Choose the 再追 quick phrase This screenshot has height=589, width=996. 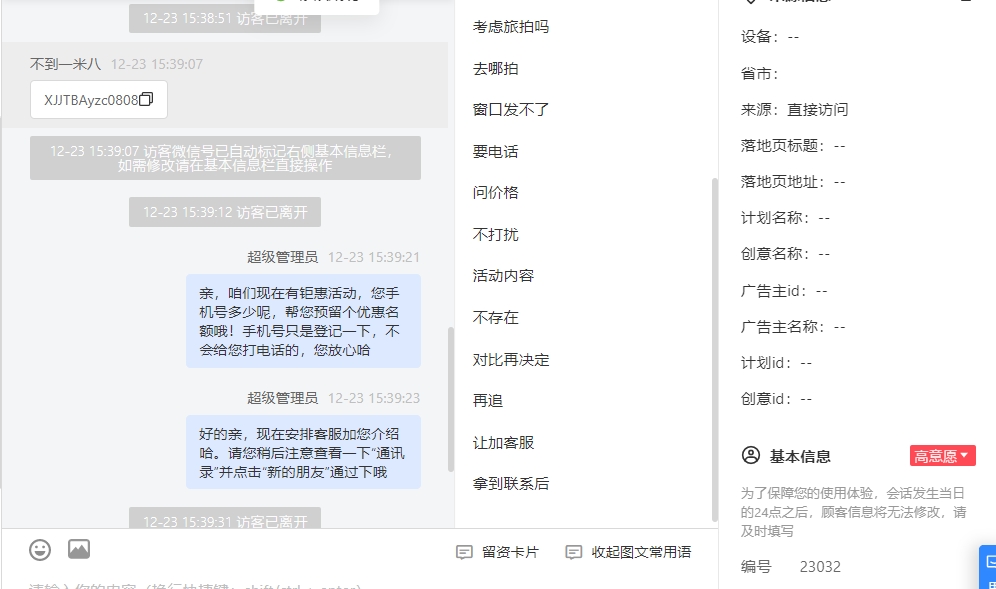[x=488, y=401]
